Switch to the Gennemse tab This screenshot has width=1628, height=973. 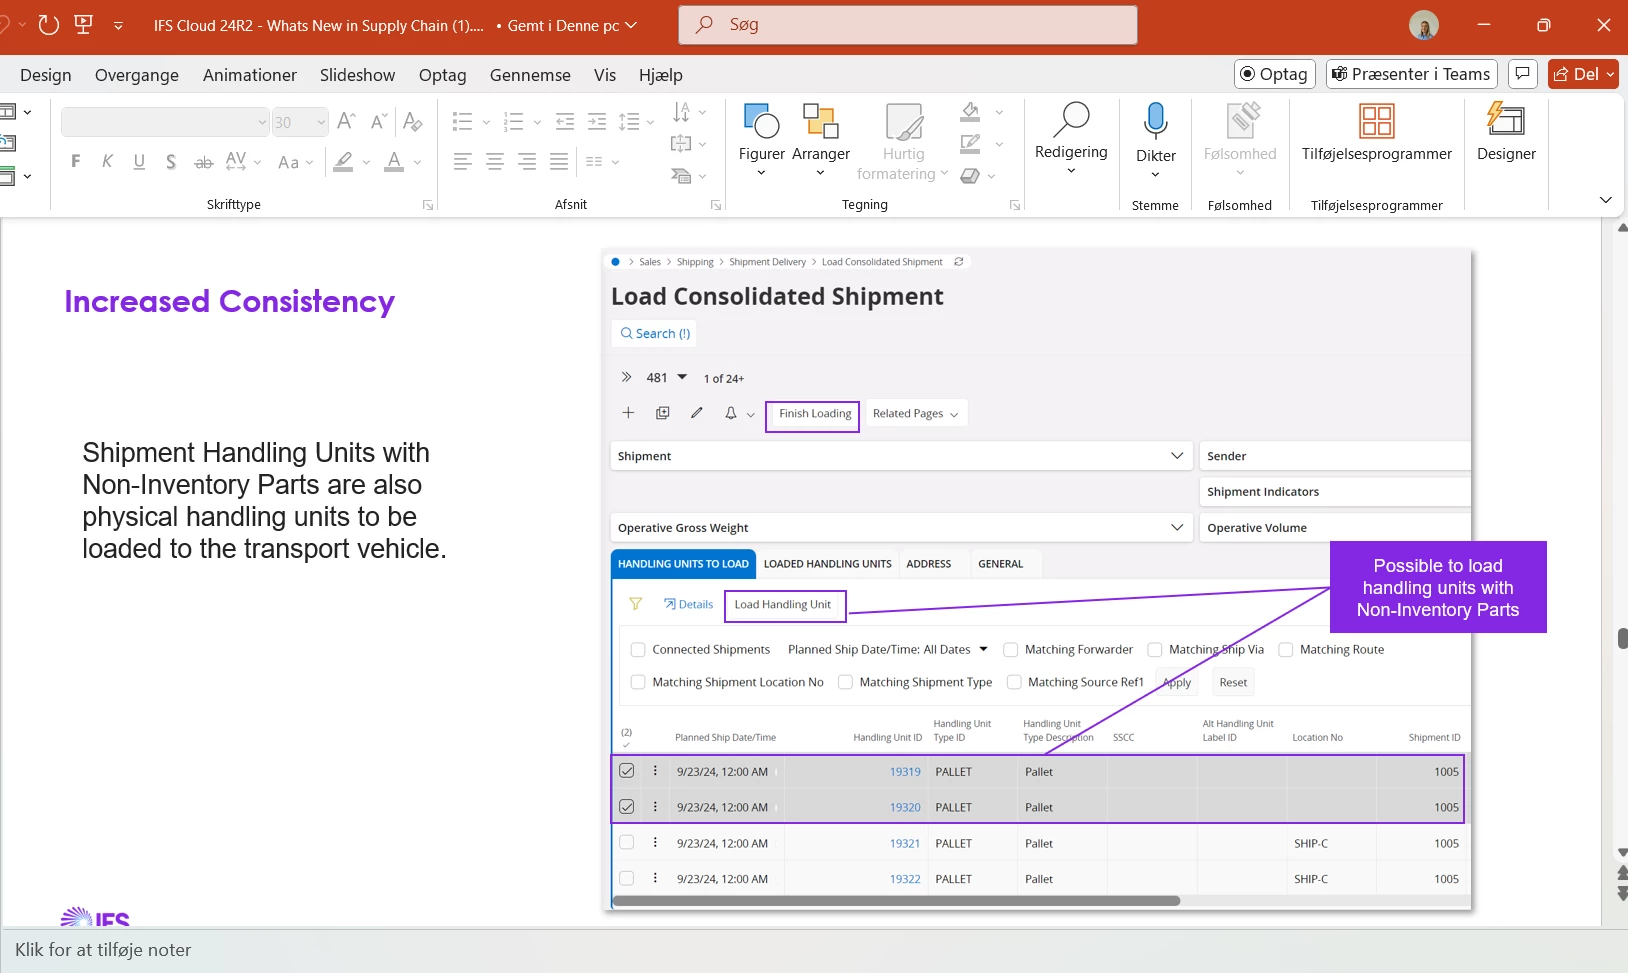point(530,75)
